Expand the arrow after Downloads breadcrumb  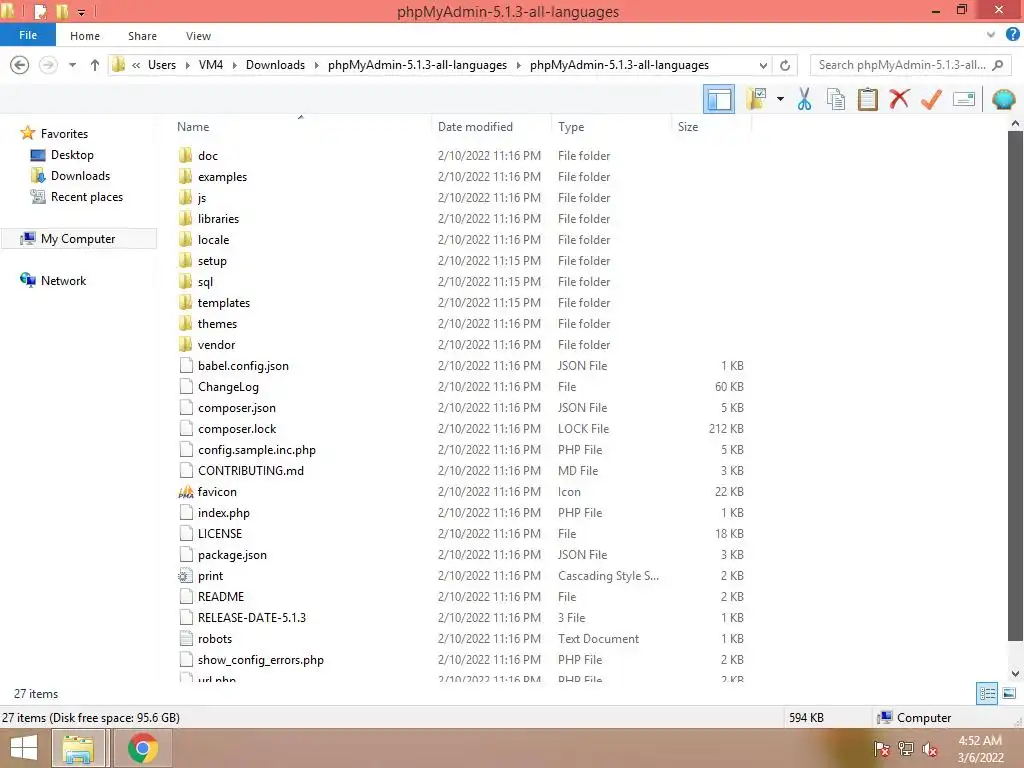pos(317,65)
